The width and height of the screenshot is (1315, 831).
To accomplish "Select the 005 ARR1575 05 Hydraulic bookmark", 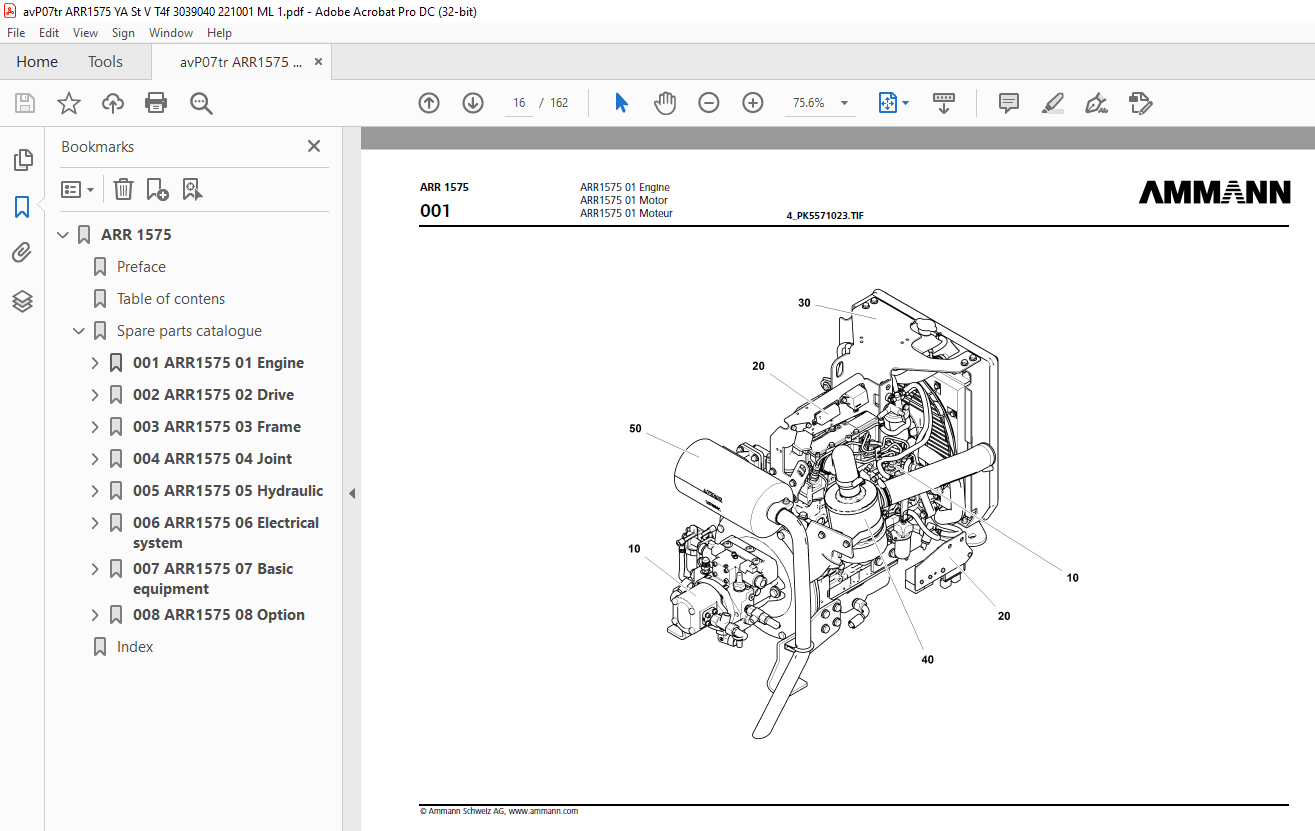I will [228, 491].
